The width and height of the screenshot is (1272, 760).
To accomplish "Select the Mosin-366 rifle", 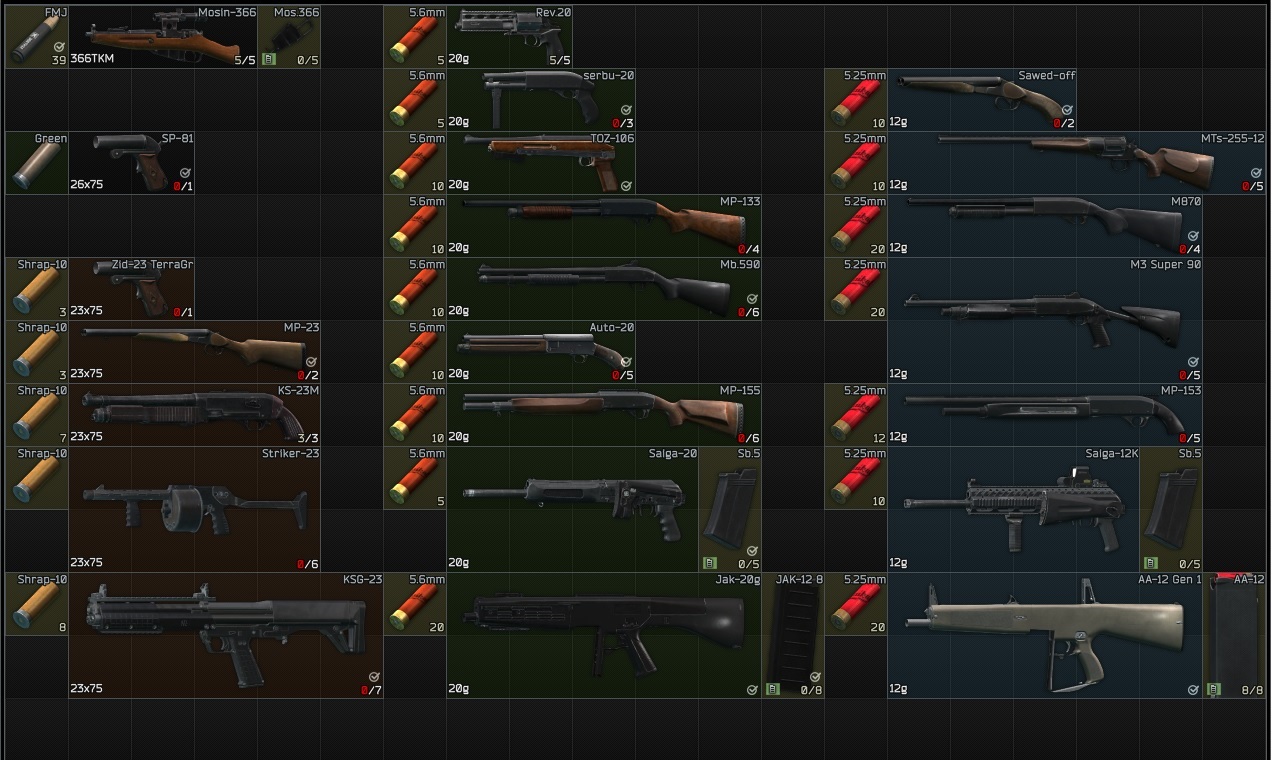I will [163, 36].
